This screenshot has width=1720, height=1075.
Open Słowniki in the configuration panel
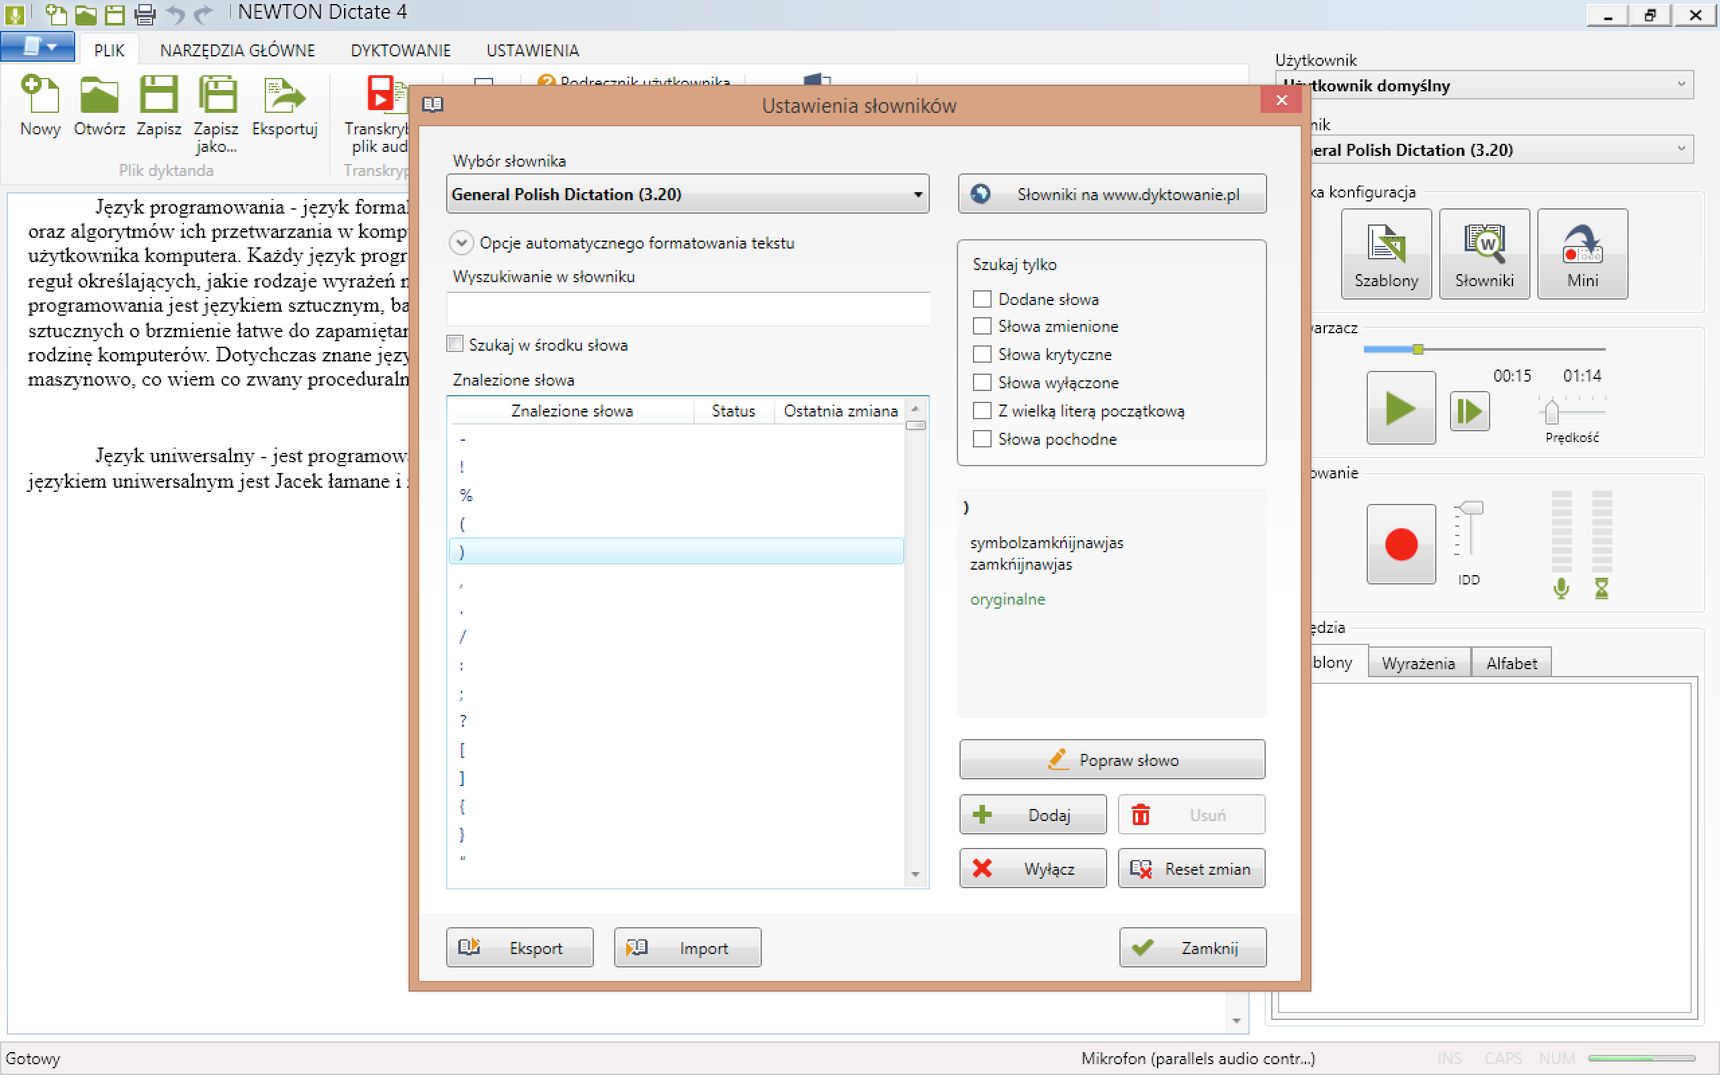click(x=1484, y=254)
